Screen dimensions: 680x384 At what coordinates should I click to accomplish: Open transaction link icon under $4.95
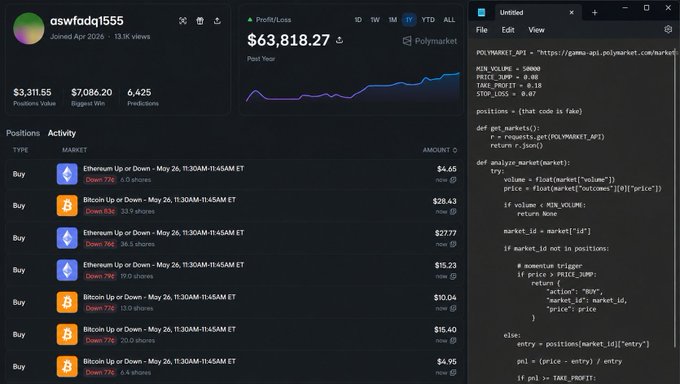coord(453,373)
